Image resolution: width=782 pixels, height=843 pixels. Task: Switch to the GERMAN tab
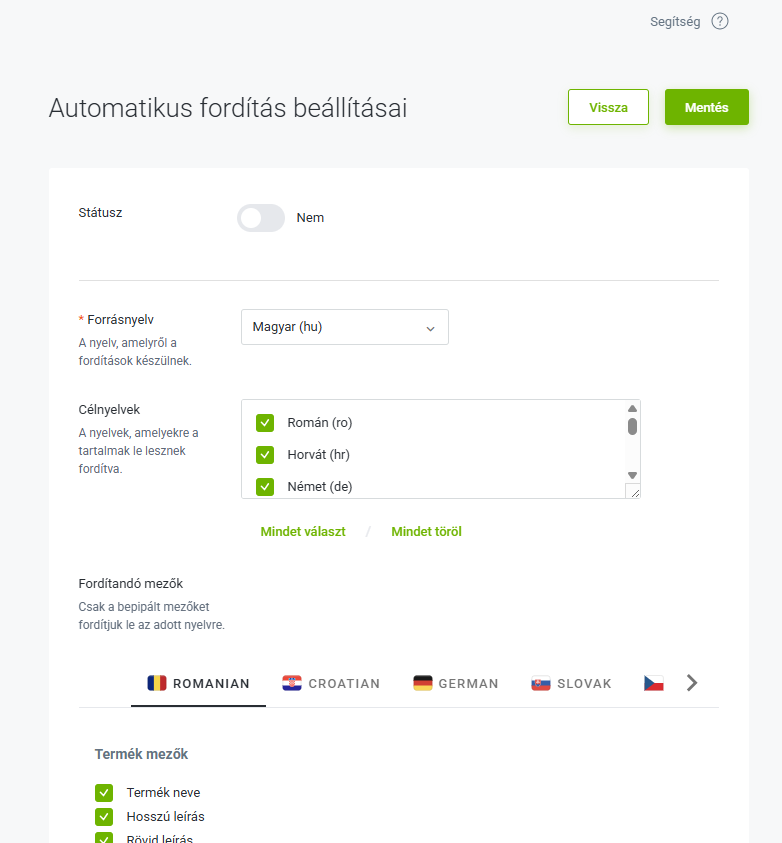coord(456,683)
